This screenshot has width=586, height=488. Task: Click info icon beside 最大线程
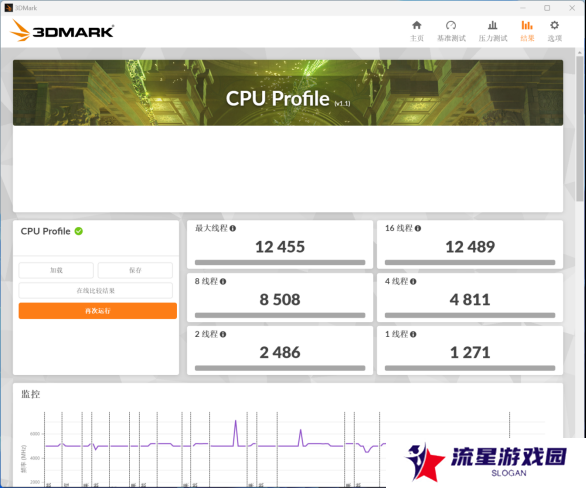click(232, 228)
